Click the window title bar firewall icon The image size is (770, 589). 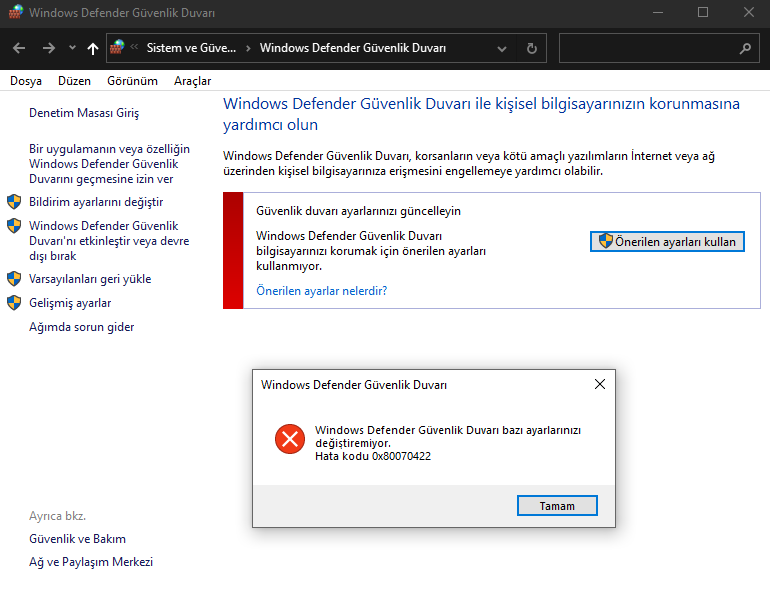15,12
